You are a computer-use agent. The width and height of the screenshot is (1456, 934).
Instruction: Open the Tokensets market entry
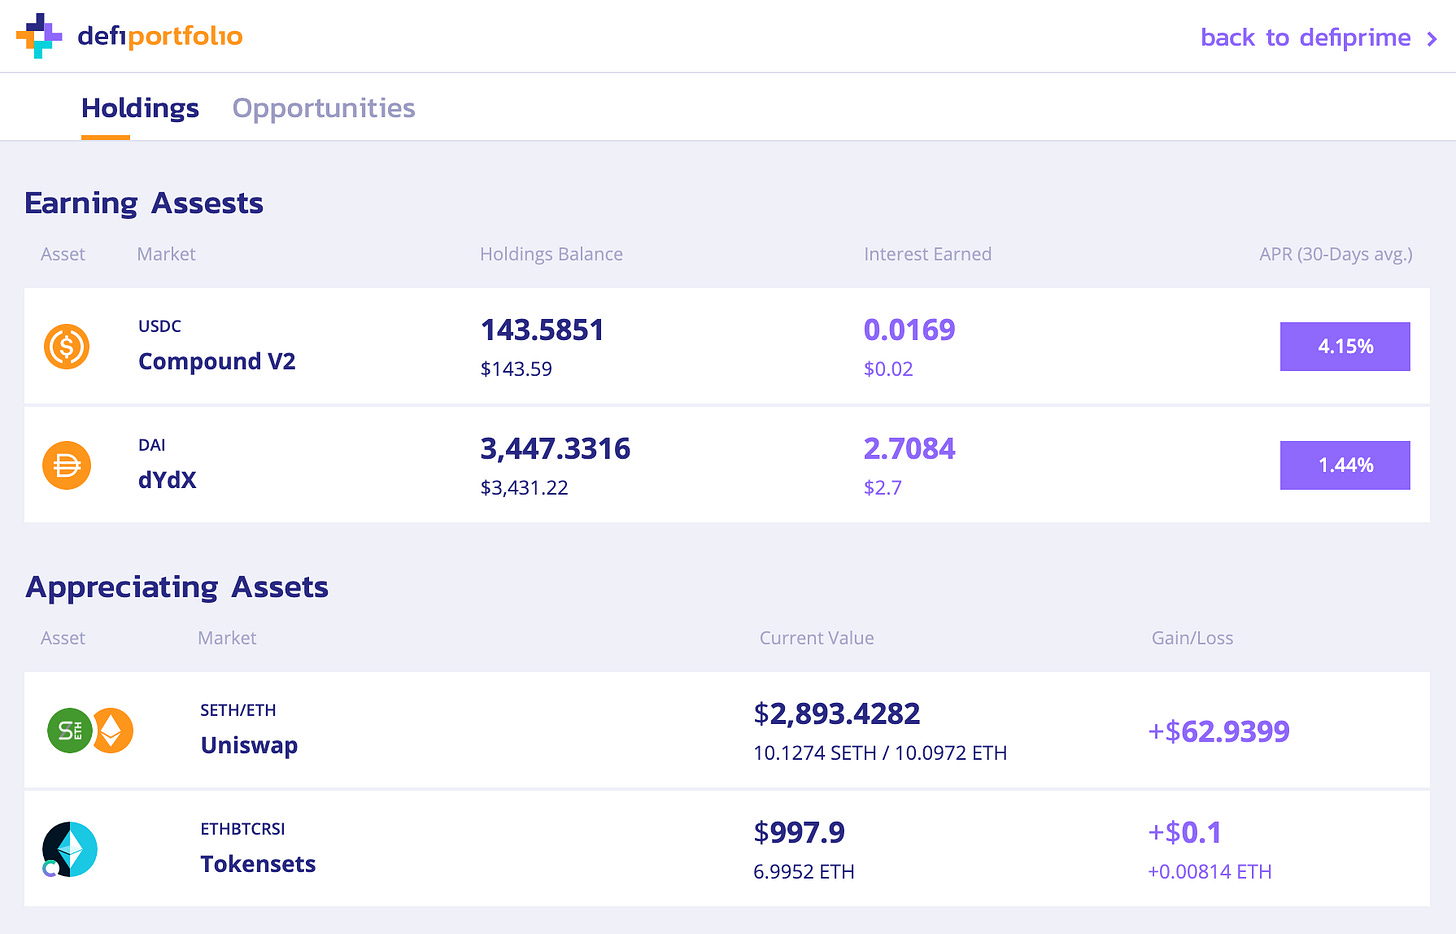coord(258,864)
